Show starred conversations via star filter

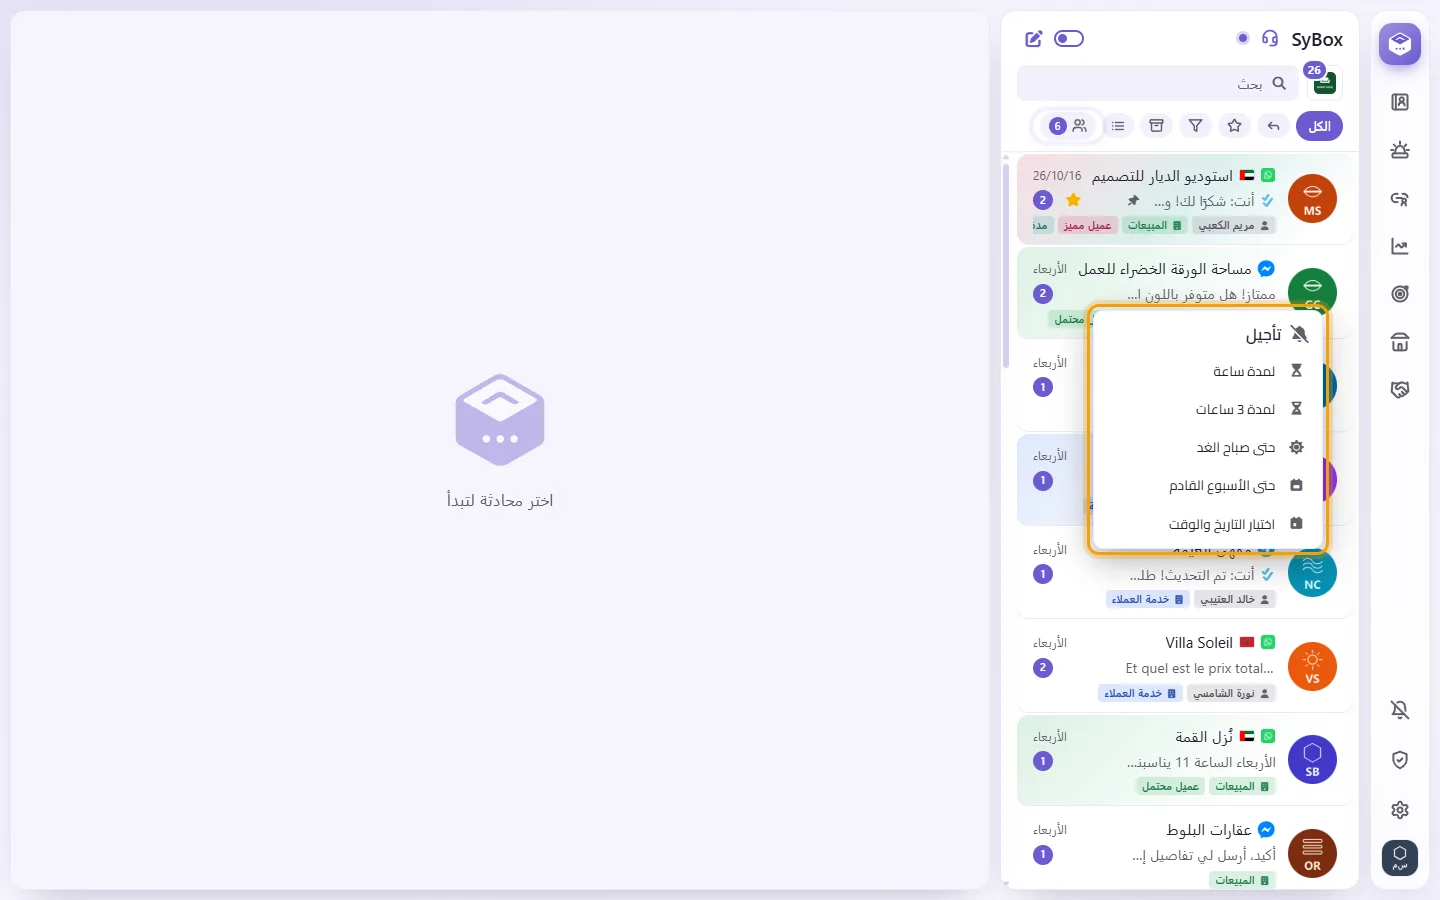click(1234, 126)
